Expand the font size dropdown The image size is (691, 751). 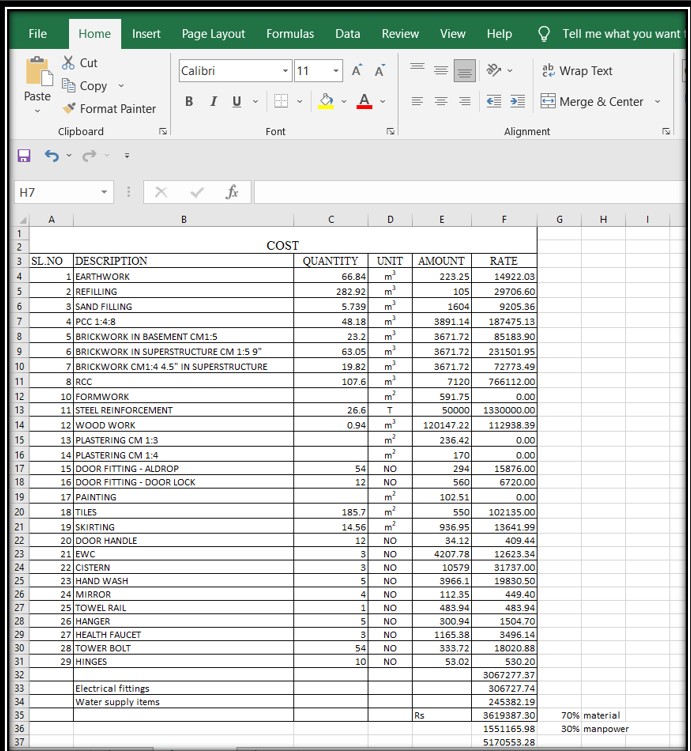click(335, 71)
